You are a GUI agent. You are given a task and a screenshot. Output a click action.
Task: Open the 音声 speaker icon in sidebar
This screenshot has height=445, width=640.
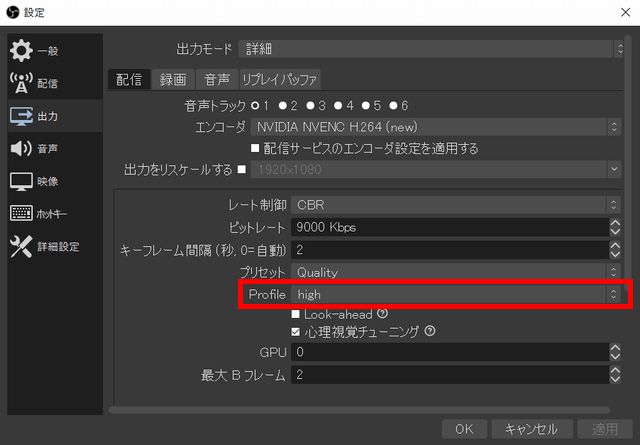tap(21, 148)
